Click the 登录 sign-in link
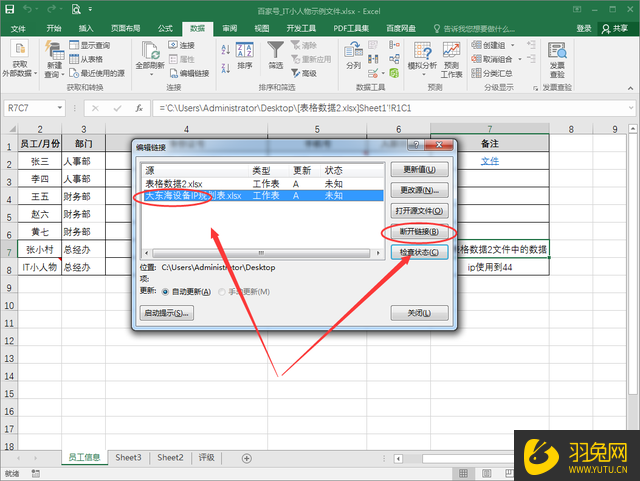 click(x=584, y=29)
